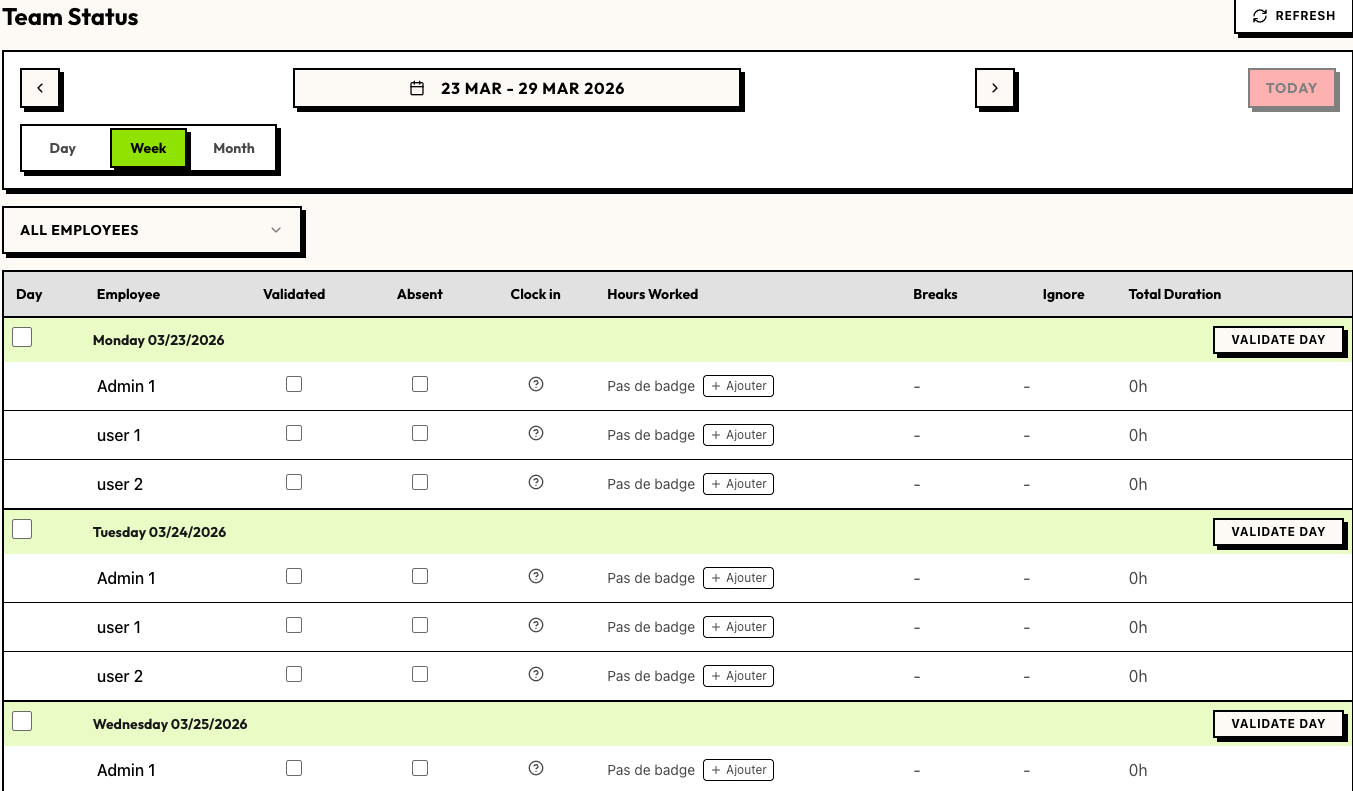Click VALIDATE DAY for Monday 03/23/2026
1353x791 pixels.
click(1278, 339)
